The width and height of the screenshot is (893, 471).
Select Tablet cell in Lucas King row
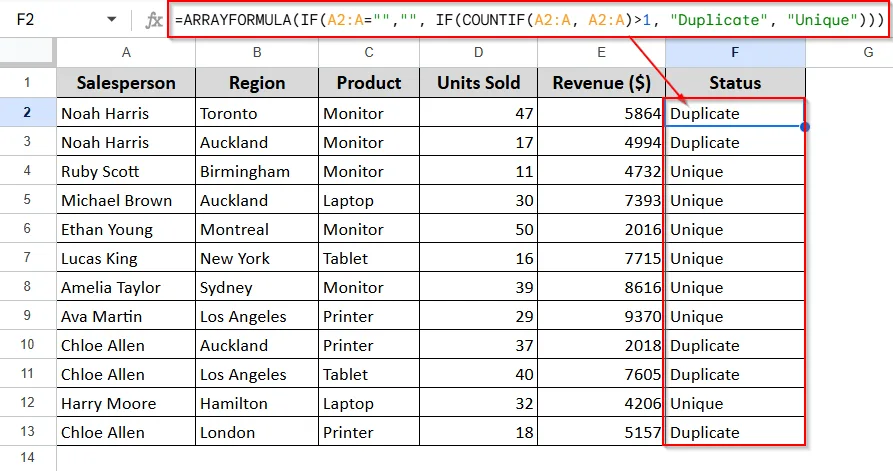pyautogui.click(x=369, y=258)
